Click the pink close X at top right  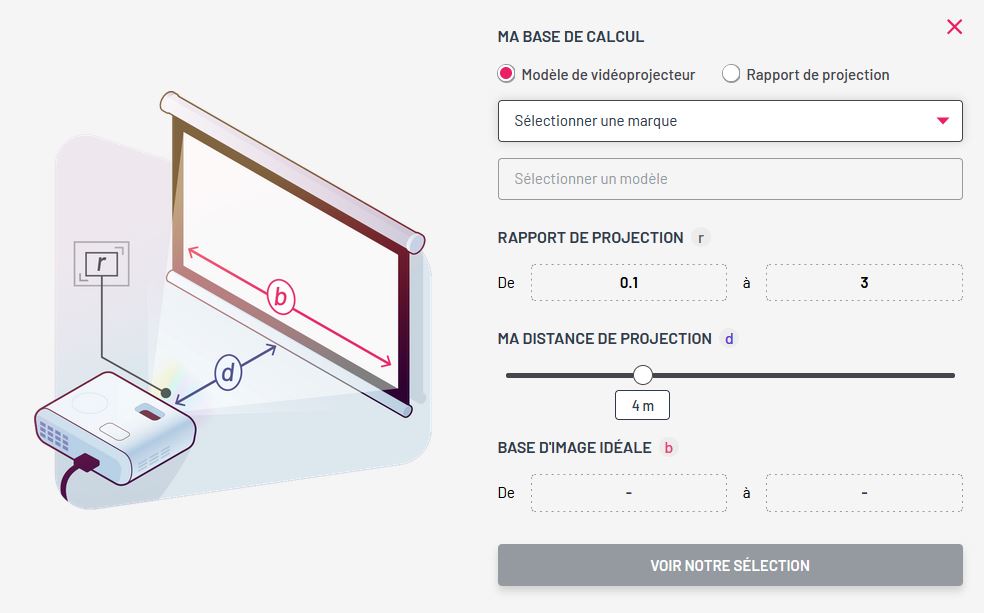pos(954,27)
